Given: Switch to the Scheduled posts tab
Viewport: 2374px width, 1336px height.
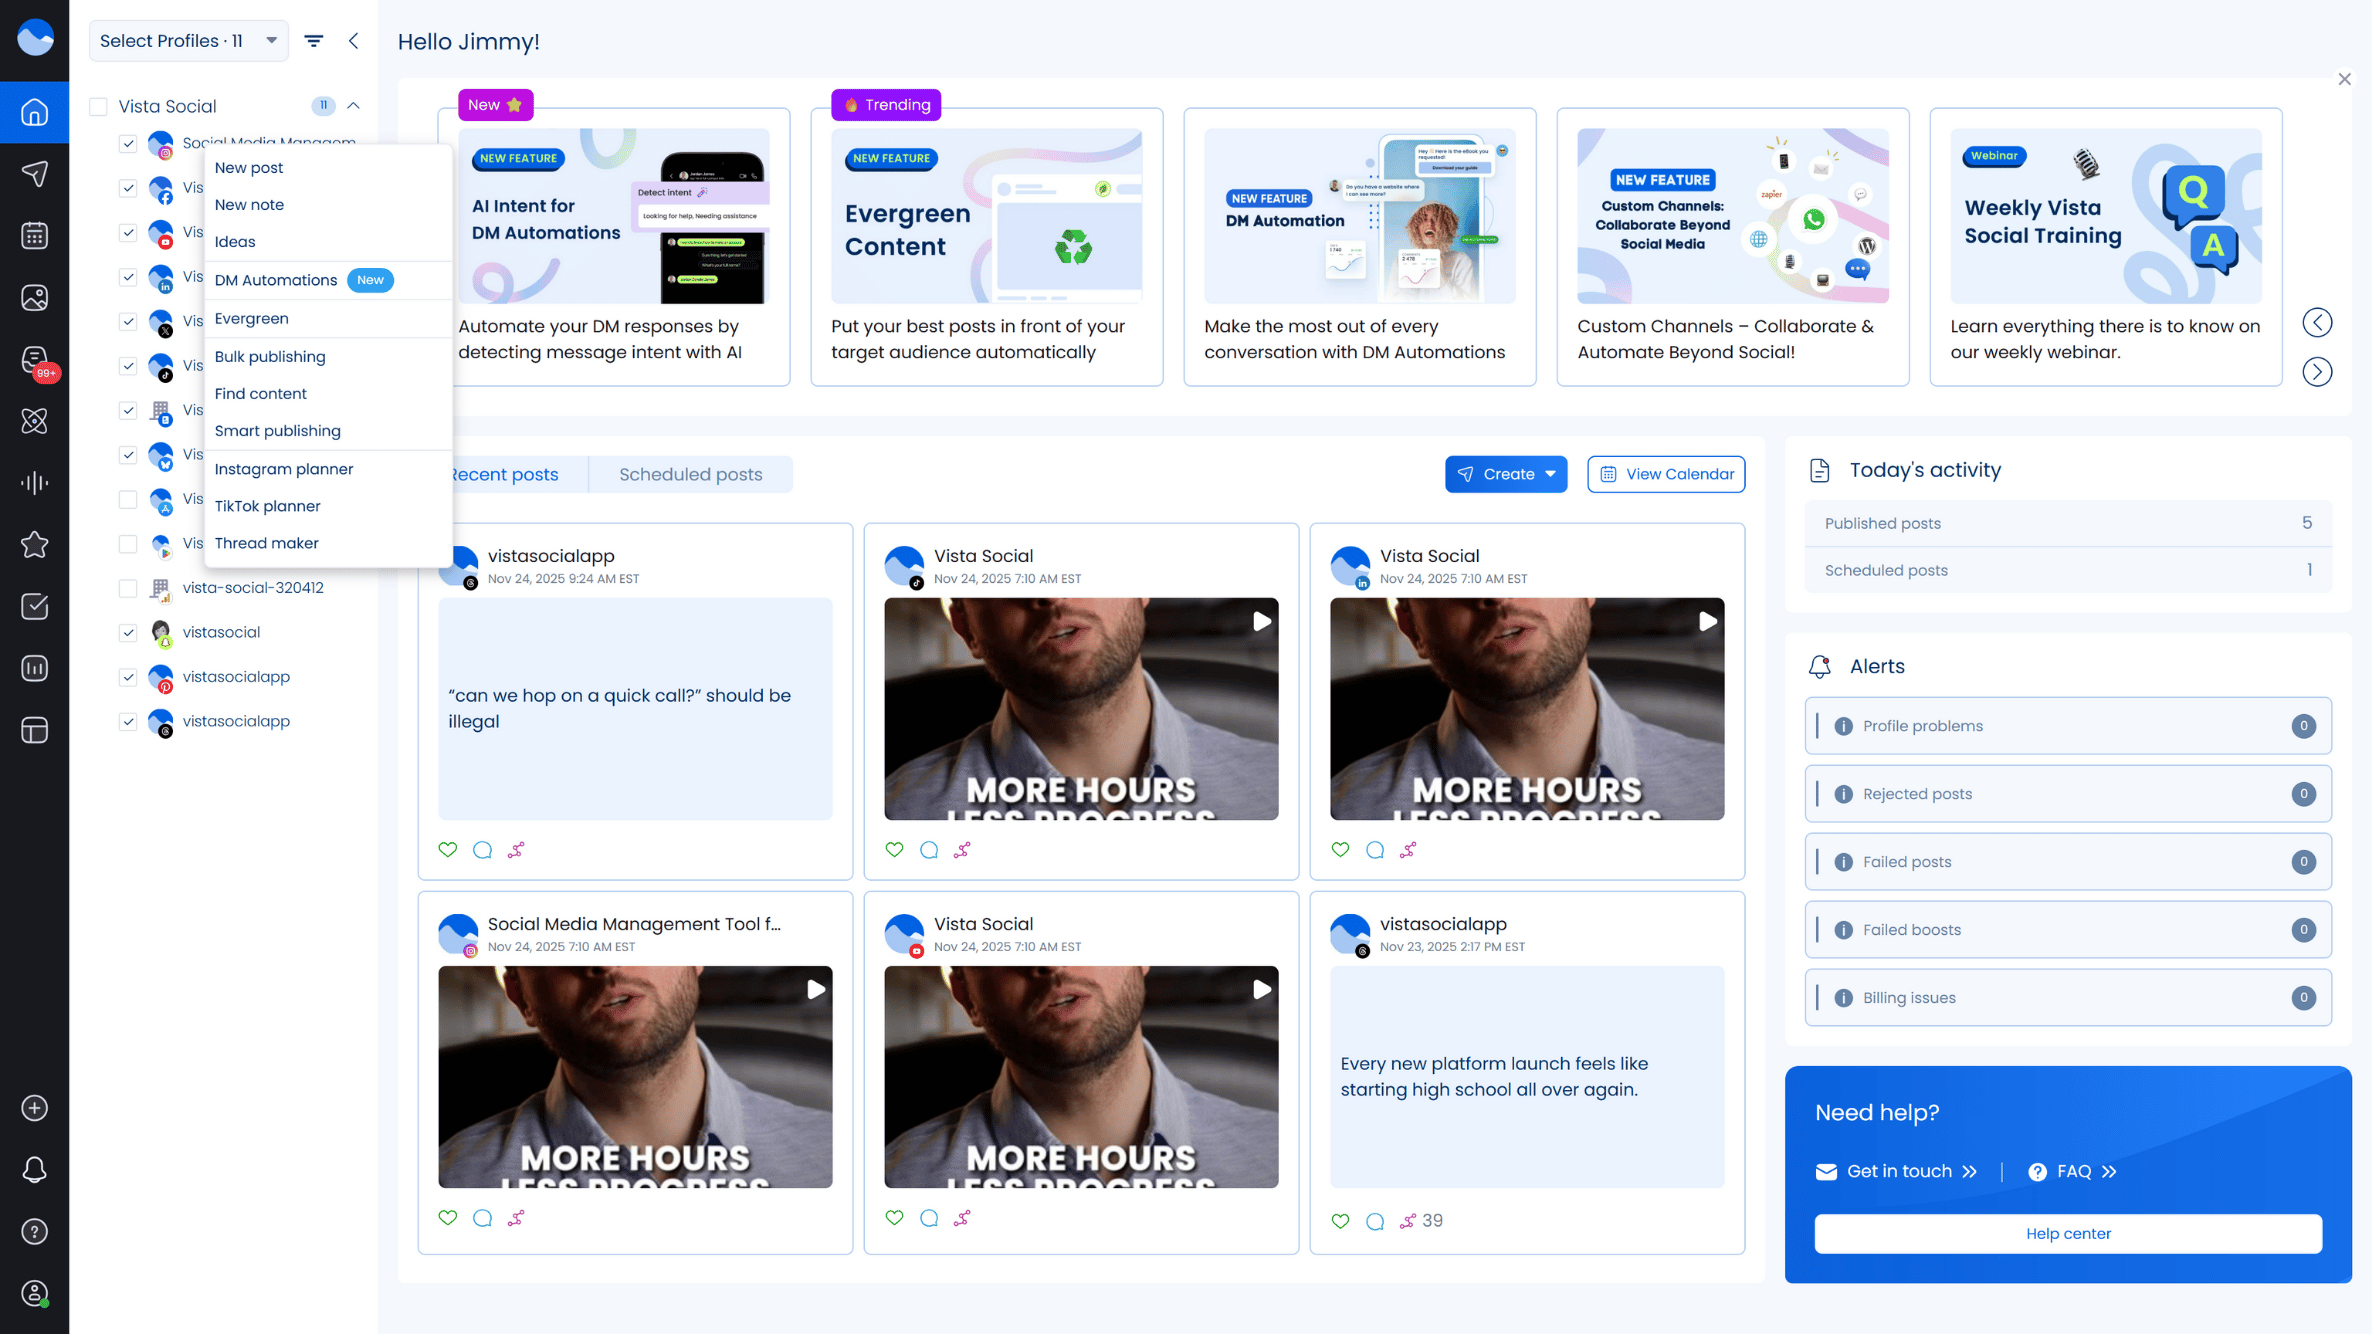Looking at the screenshot, I should (x=690, y=475).
